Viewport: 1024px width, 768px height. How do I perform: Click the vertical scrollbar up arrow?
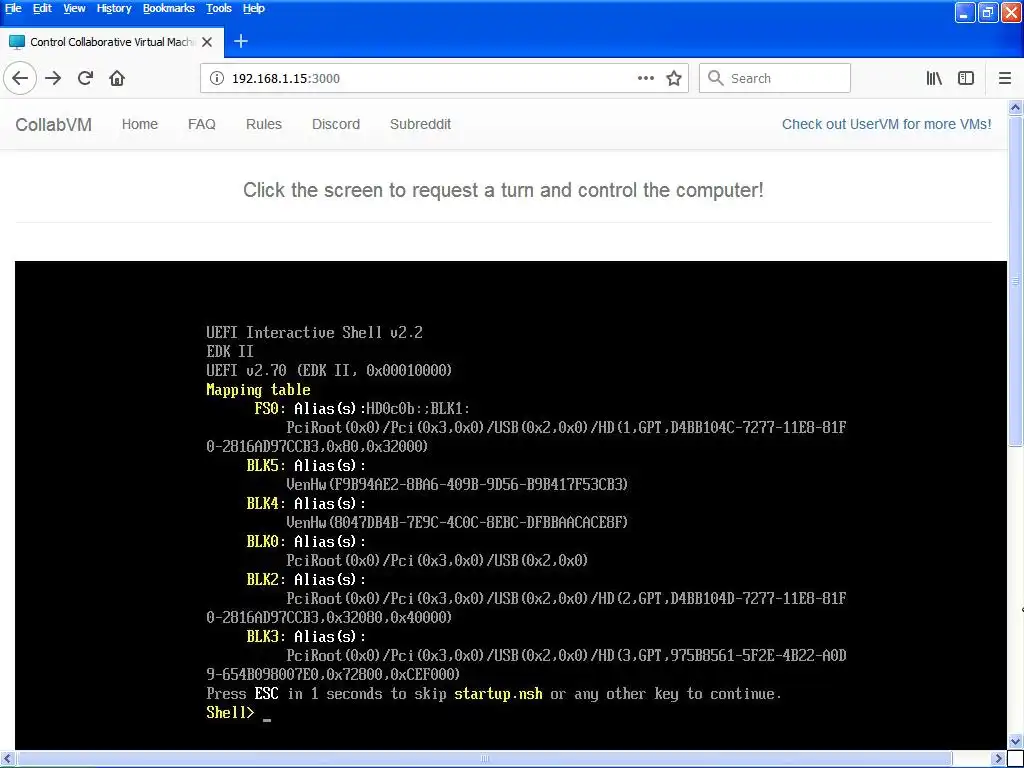1016,107
